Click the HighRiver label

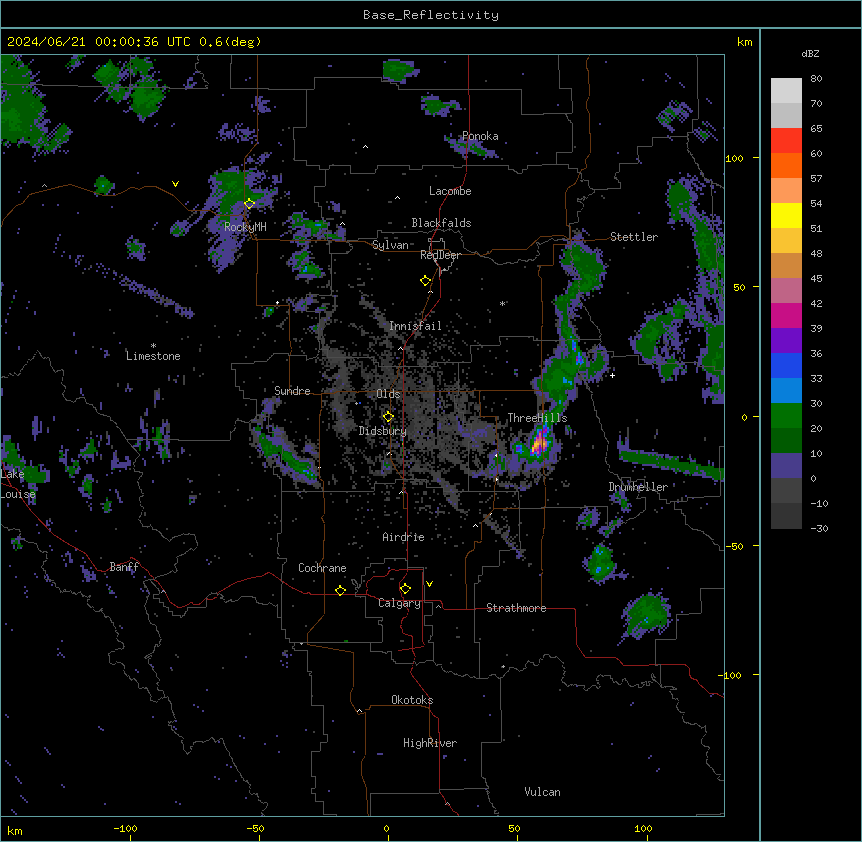pos(430,743)
